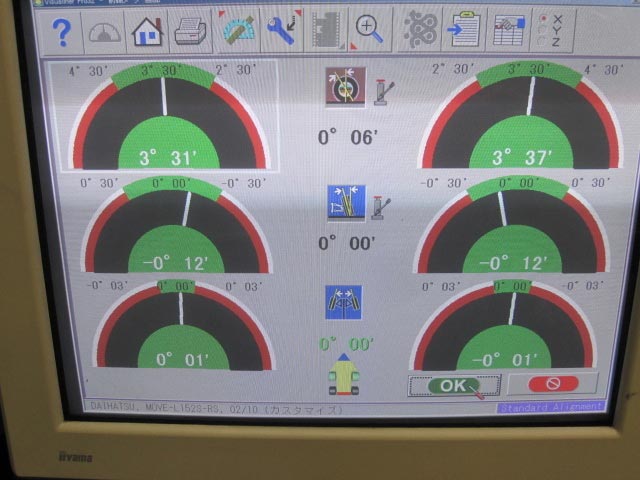The height and width of the screenshot is (480, 640).
Task: Select the Z radio button
Action: 543,41
